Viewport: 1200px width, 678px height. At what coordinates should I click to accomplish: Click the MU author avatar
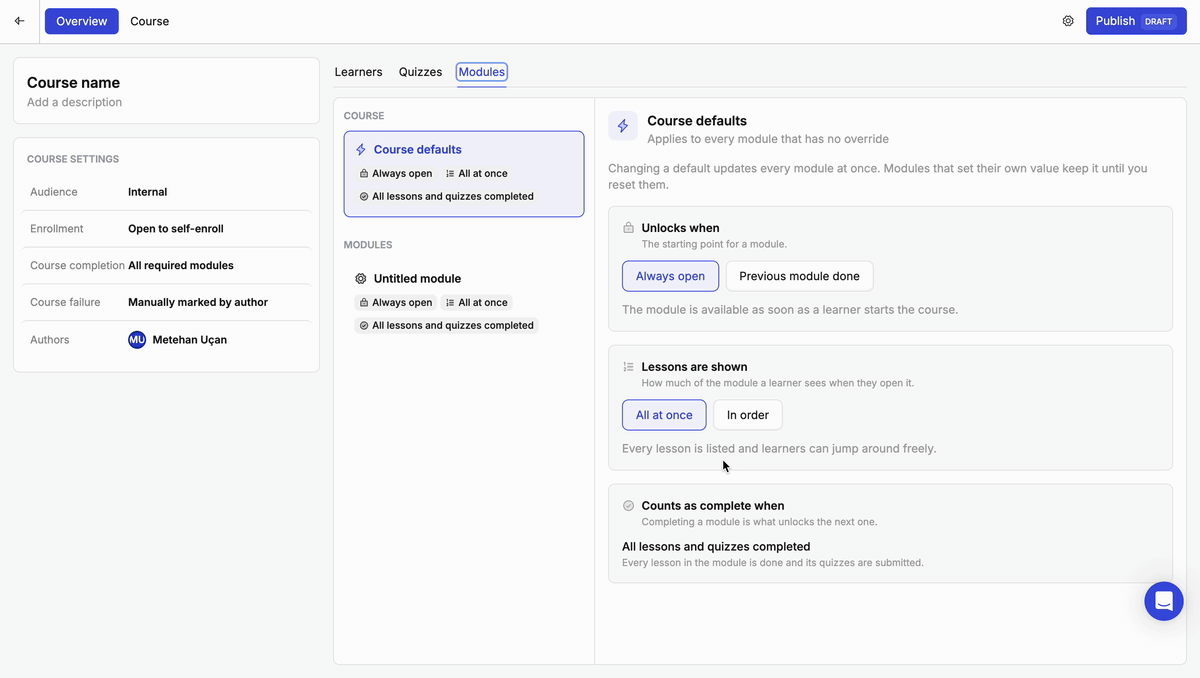137,340
